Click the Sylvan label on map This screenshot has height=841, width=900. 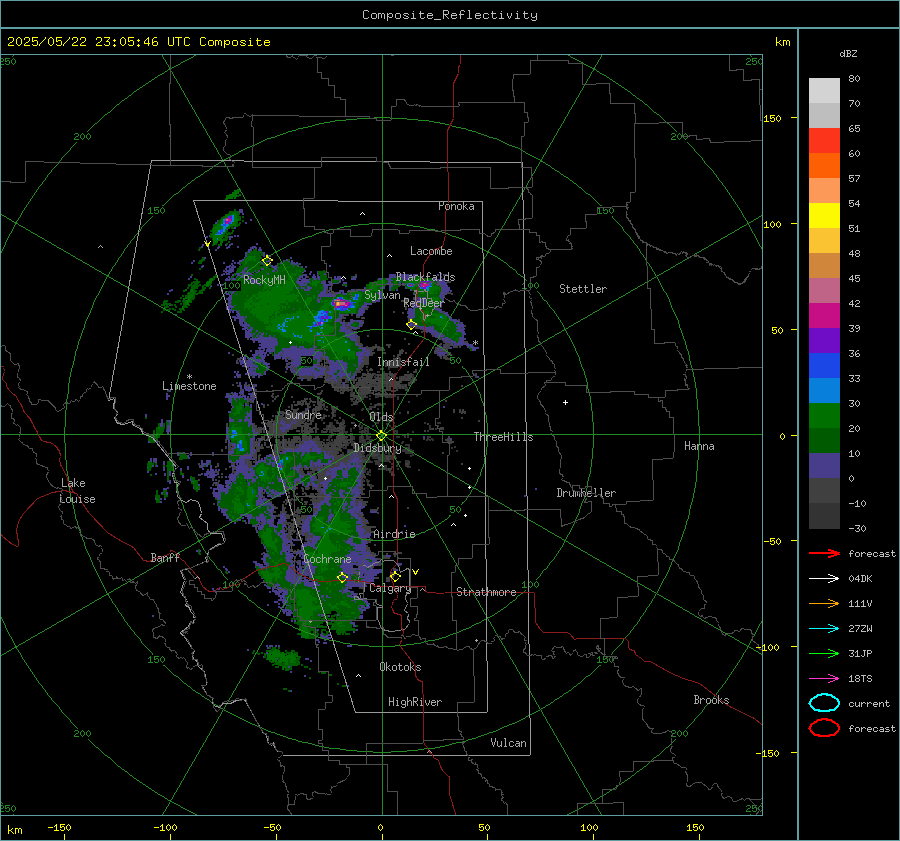[382, 295]
